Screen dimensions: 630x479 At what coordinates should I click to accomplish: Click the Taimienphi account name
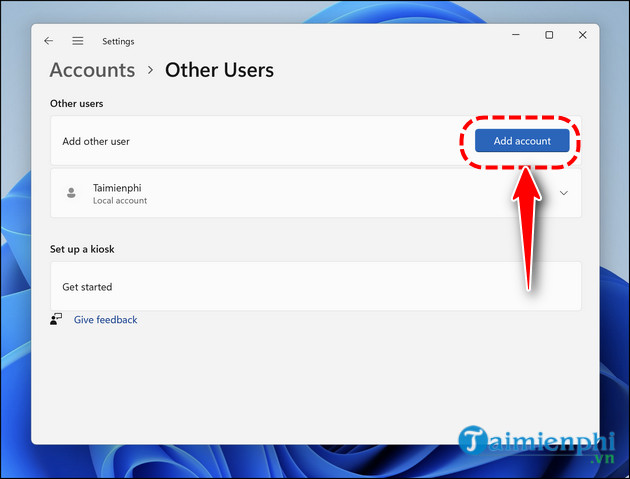coord(117,188)
